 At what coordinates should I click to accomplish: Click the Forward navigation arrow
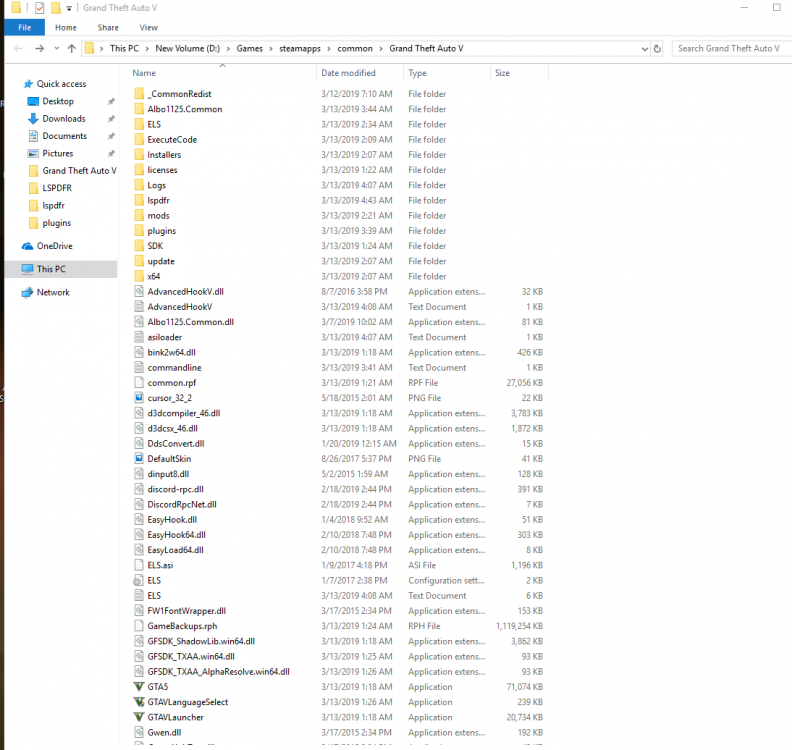tap(39, 48)
